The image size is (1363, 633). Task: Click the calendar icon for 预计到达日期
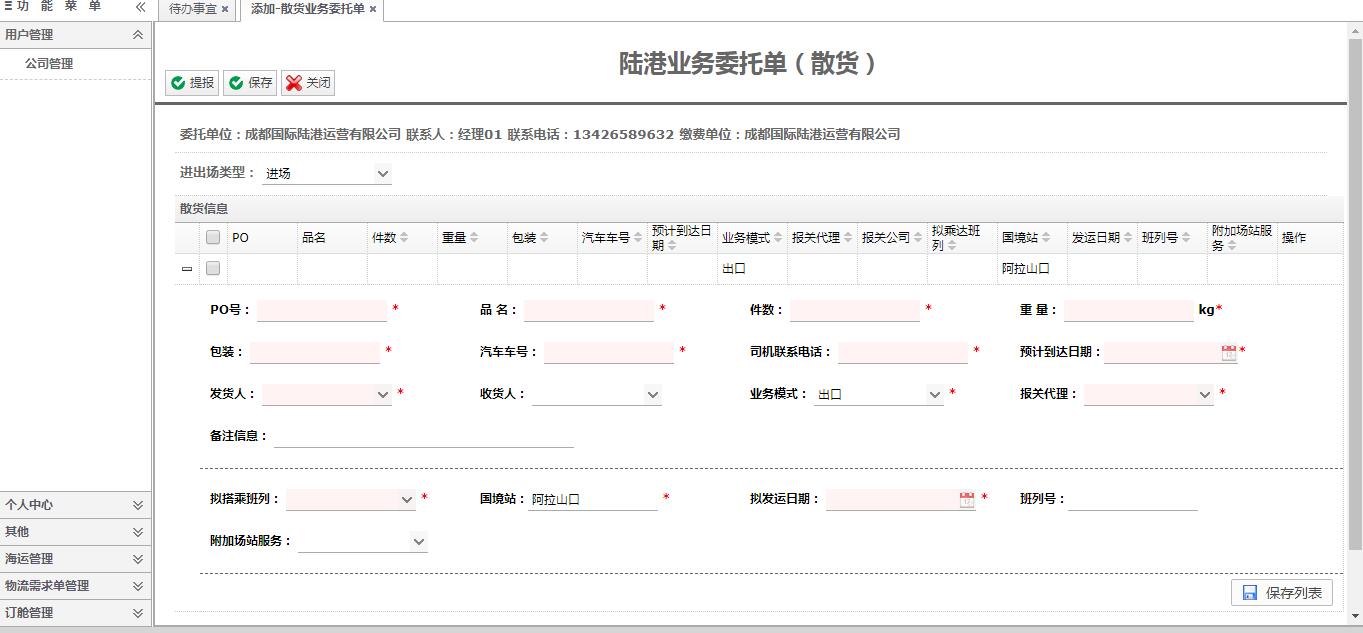(1228, 352)
